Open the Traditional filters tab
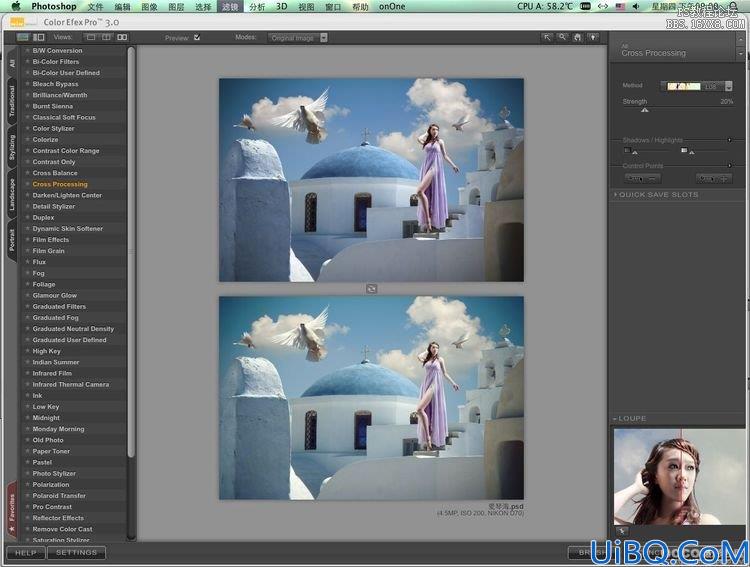This screenshot has height=567, width=750. [x=12, y=101]
